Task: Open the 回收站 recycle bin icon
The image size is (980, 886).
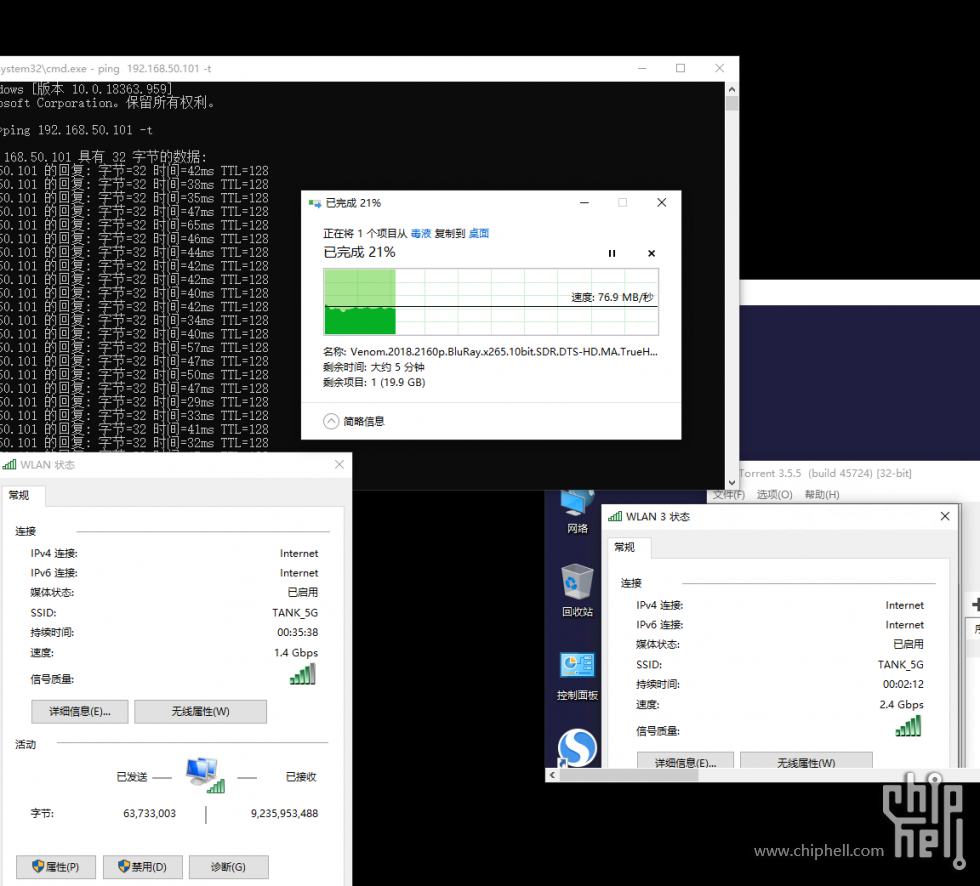Action: 578,590
